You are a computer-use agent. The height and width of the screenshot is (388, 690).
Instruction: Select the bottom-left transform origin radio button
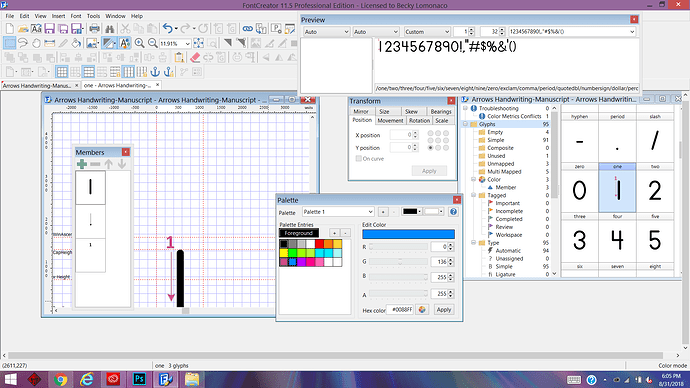tap(430, 148)
